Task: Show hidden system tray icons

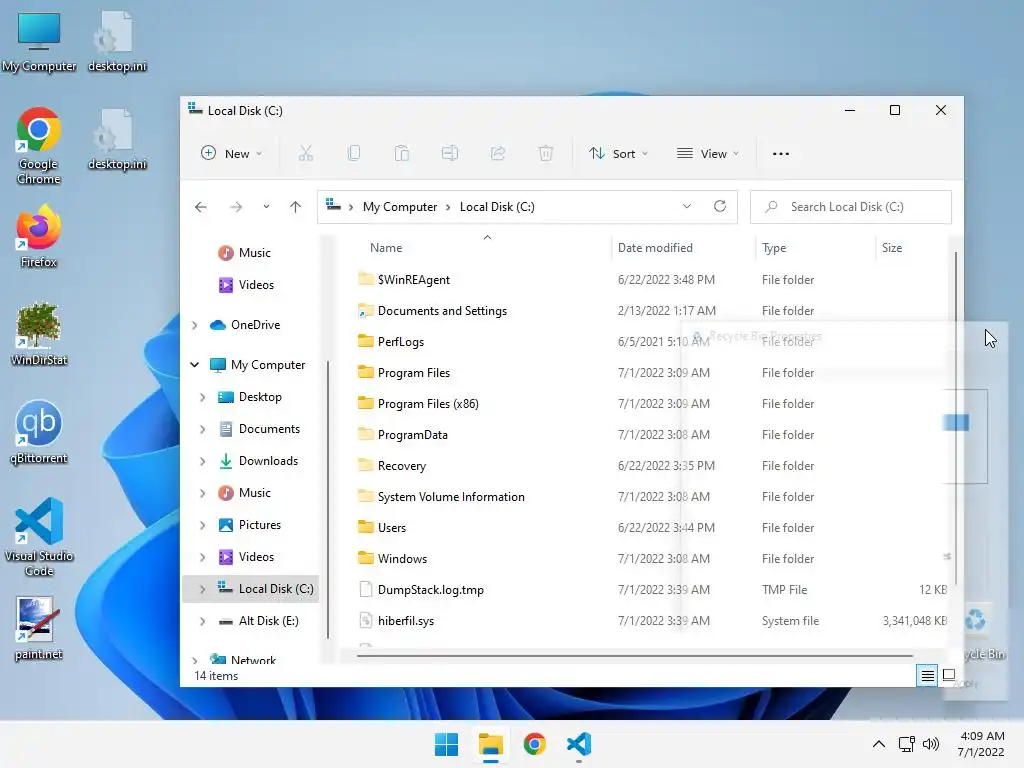Action: point(879,744)
